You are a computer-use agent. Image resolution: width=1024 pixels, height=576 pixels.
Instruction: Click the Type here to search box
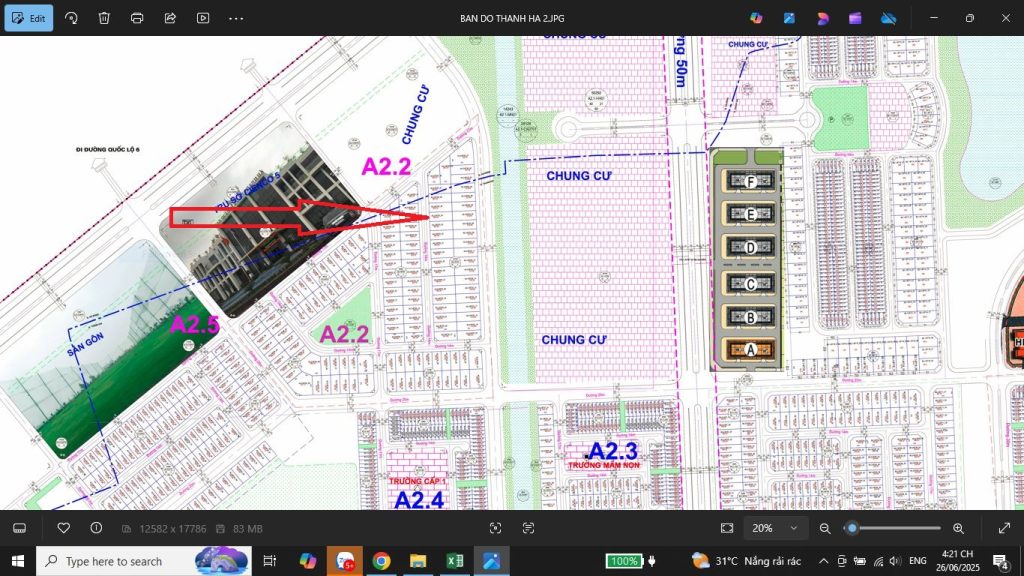pyautogui.click(x=144, y=561)
